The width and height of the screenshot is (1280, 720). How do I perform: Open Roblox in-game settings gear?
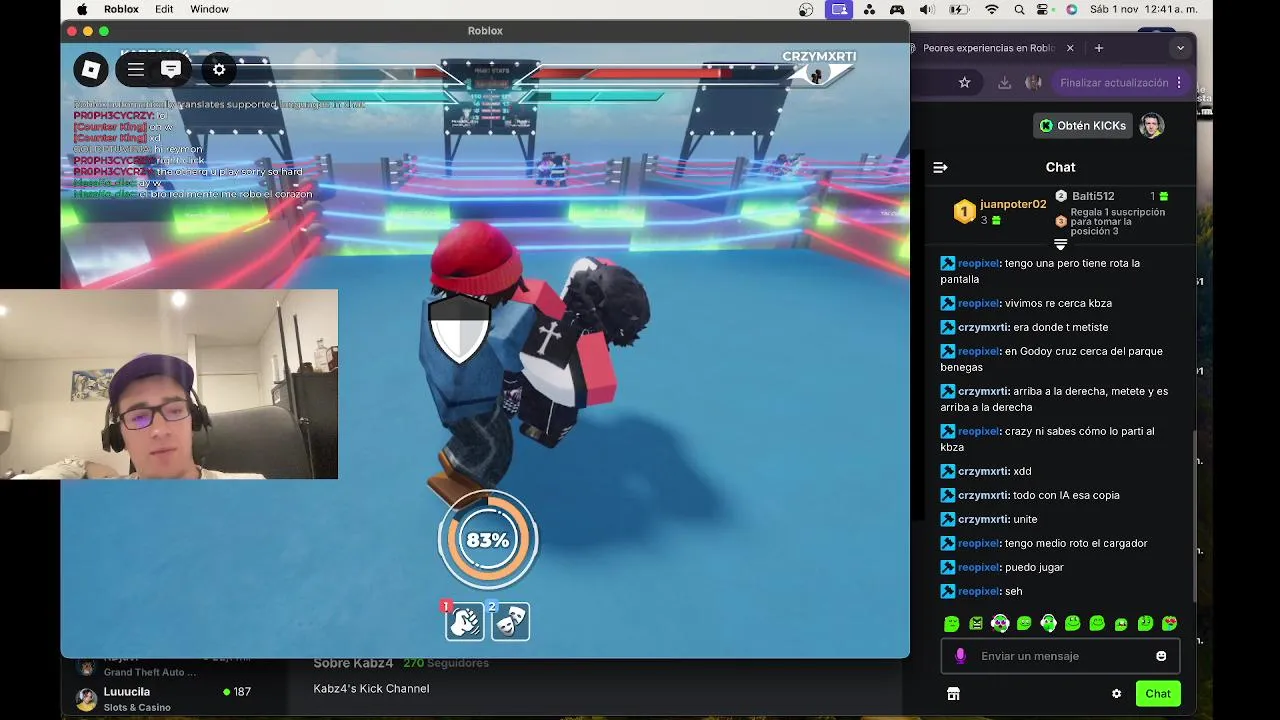click(x=219, y=69)
